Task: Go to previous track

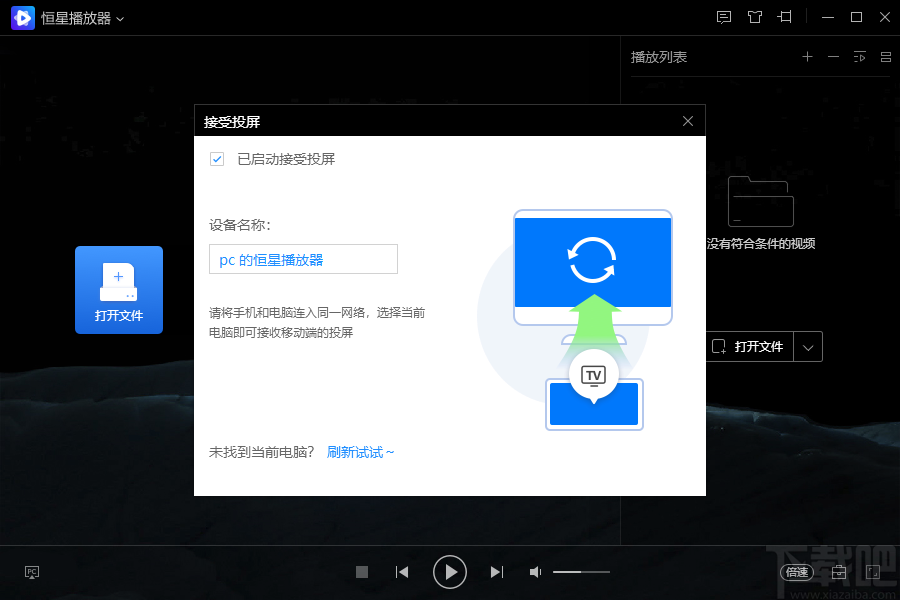Action: tap(402, 572)
